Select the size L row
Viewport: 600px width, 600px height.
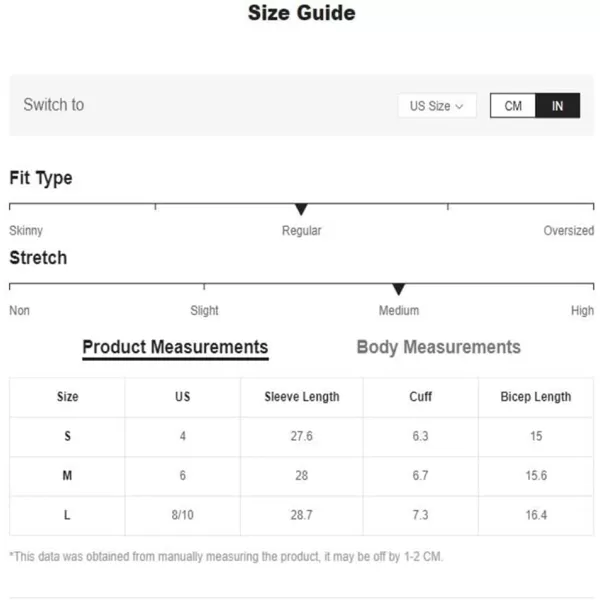click(67, 515)
